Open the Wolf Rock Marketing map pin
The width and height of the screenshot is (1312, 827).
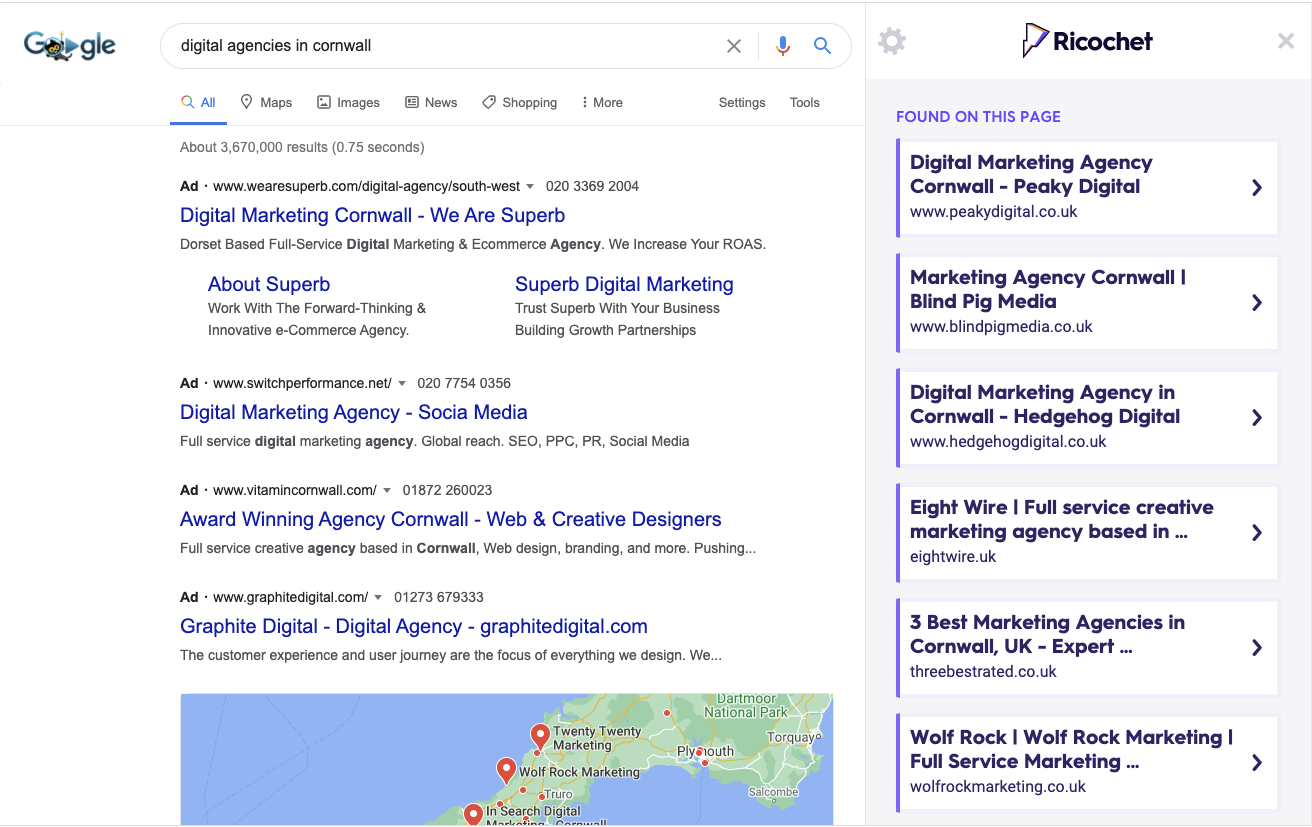tap(506, 770)
